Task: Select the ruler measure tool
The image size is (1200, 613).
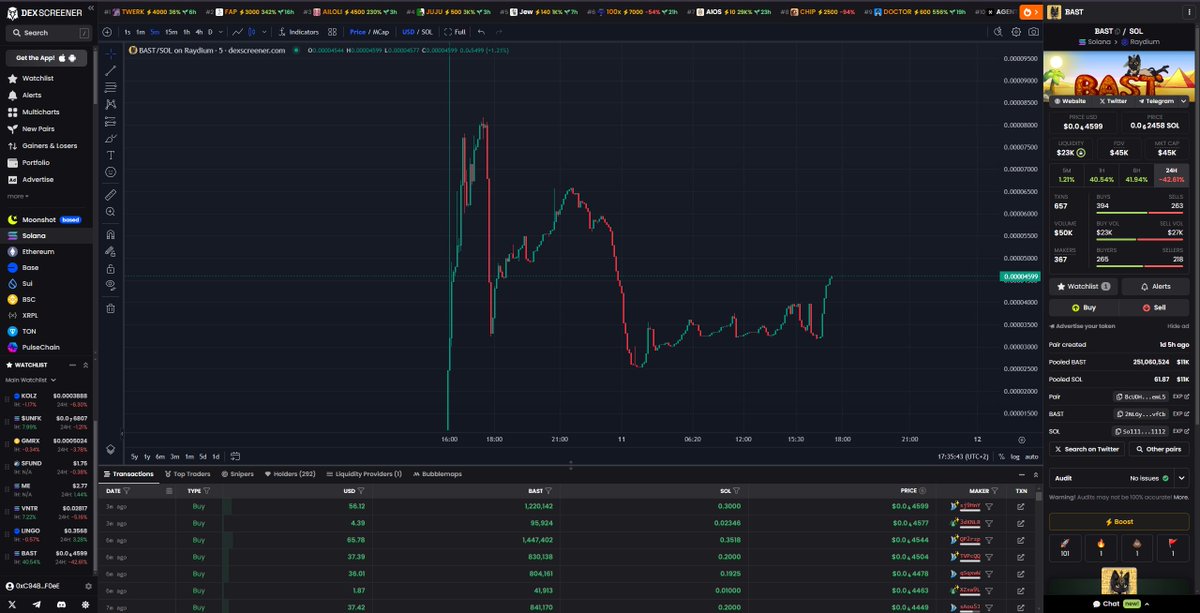Action: pyautogui.click(x=110, y=194)
